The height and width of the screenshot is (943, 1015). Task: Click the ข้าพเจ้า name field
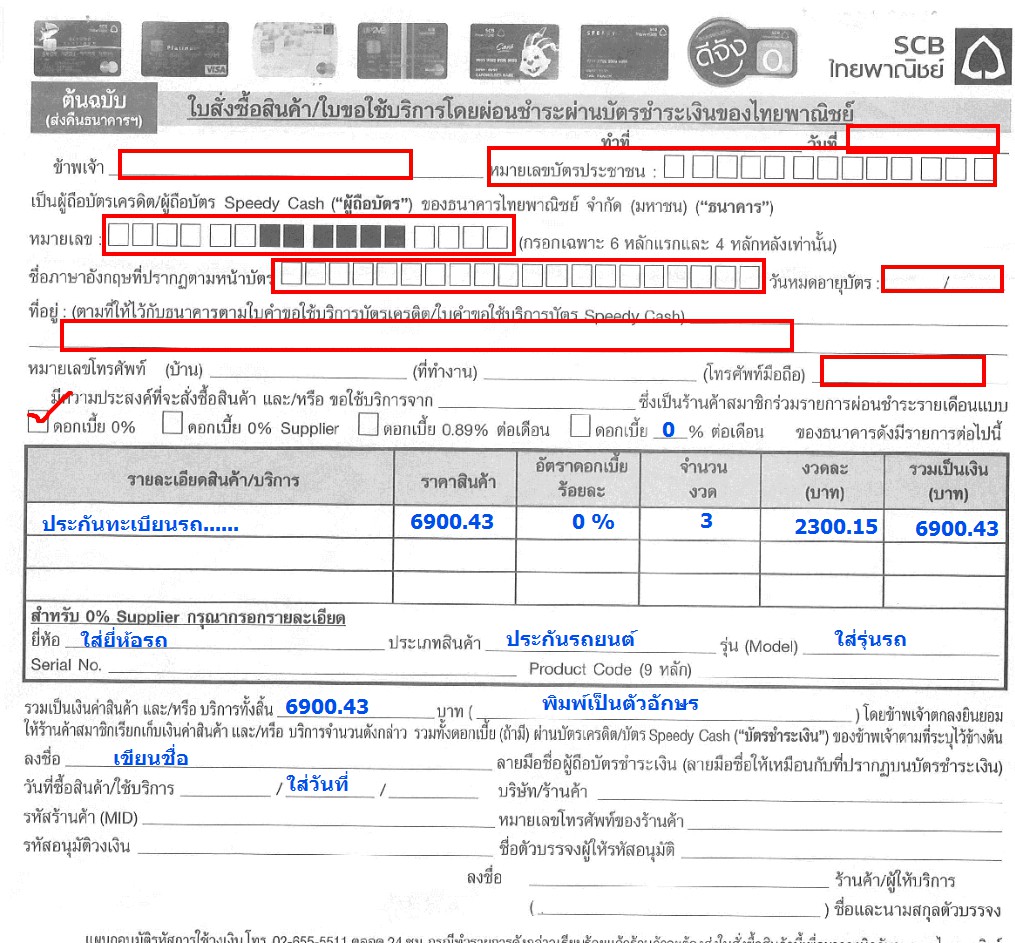[x=265, y=164]
